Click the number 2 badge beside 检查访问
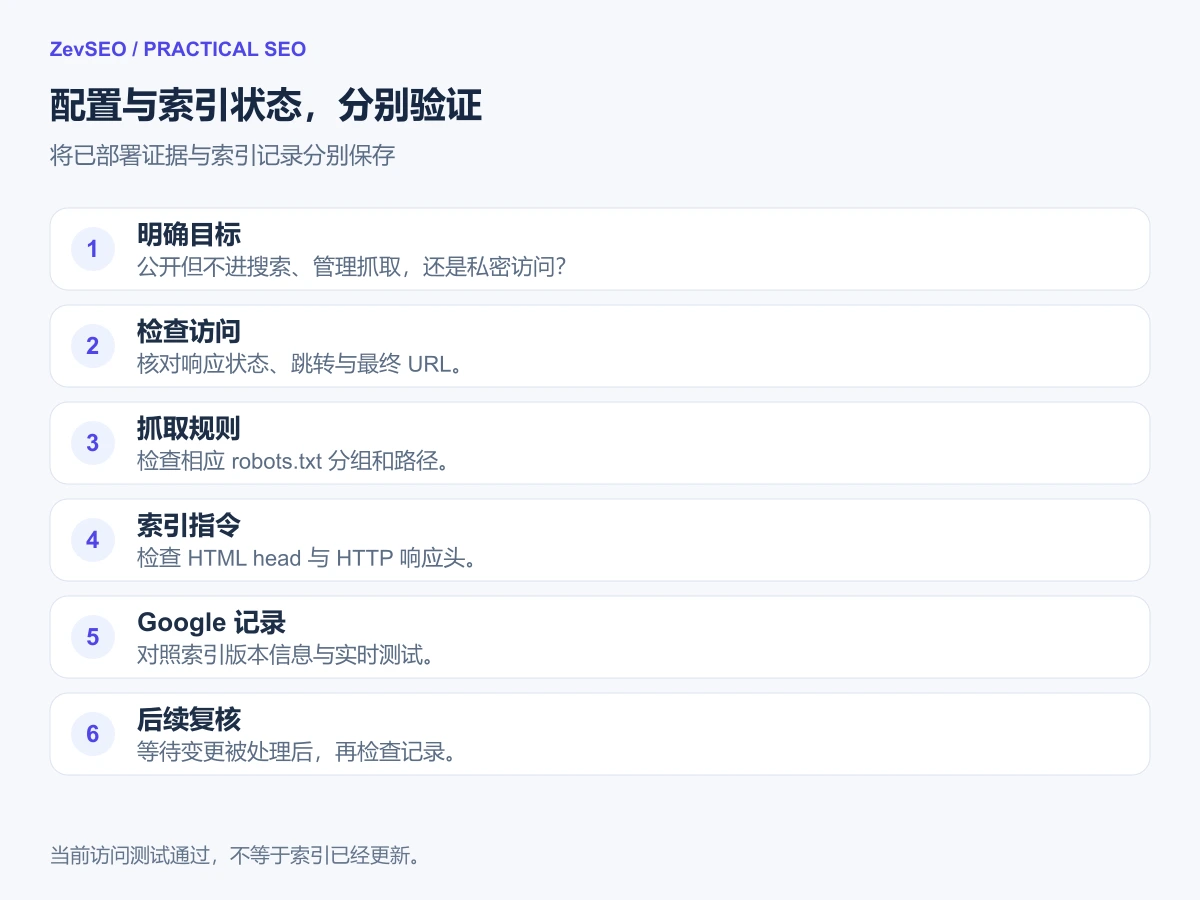This screenshot has height=900, width=1200. [93, 346]
